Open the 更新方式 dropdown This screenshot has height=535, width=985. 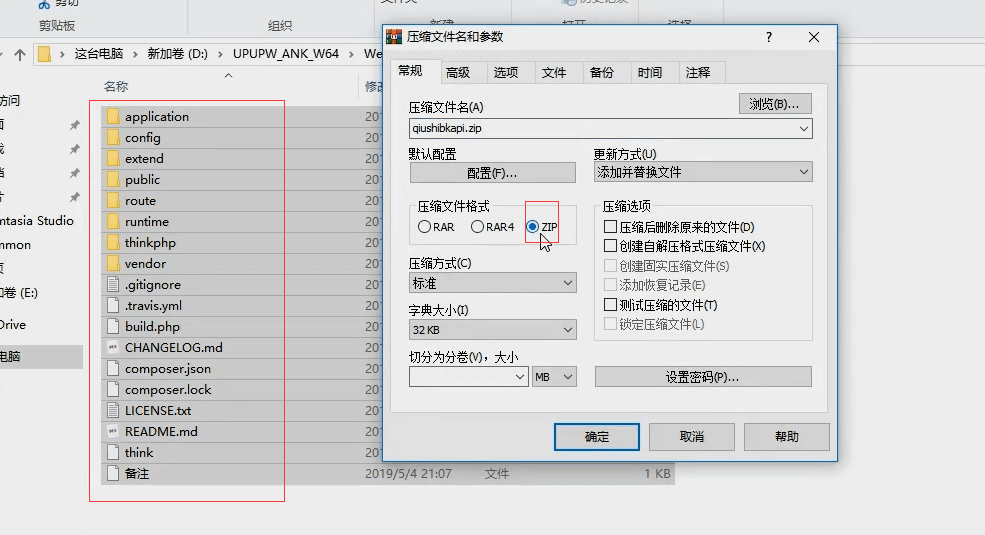(703, 172)
